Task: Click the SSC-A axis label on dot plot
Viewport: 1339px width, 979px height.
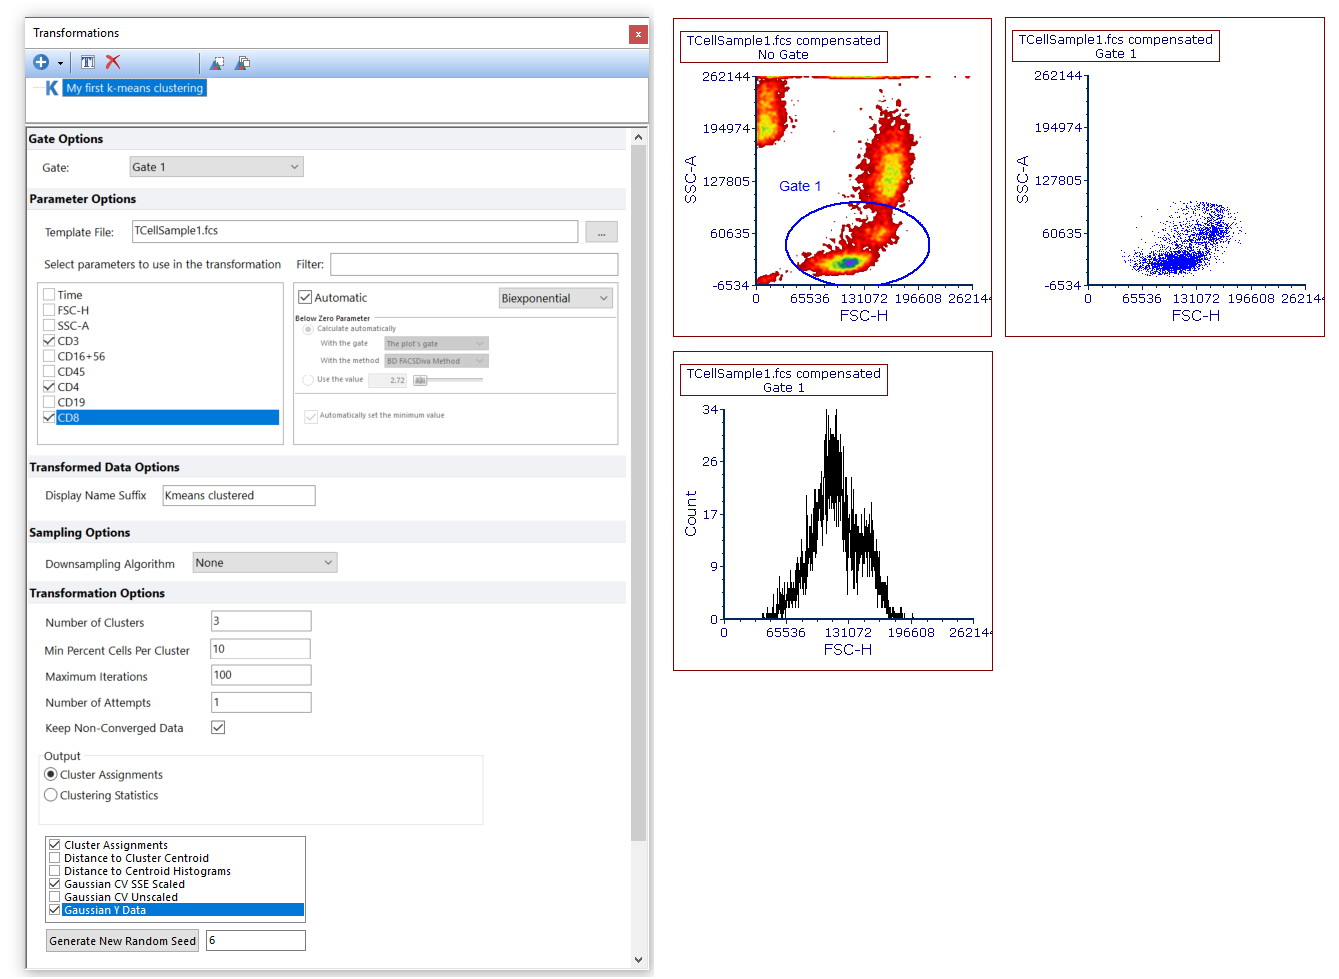Action: [x=1022, y=180]
